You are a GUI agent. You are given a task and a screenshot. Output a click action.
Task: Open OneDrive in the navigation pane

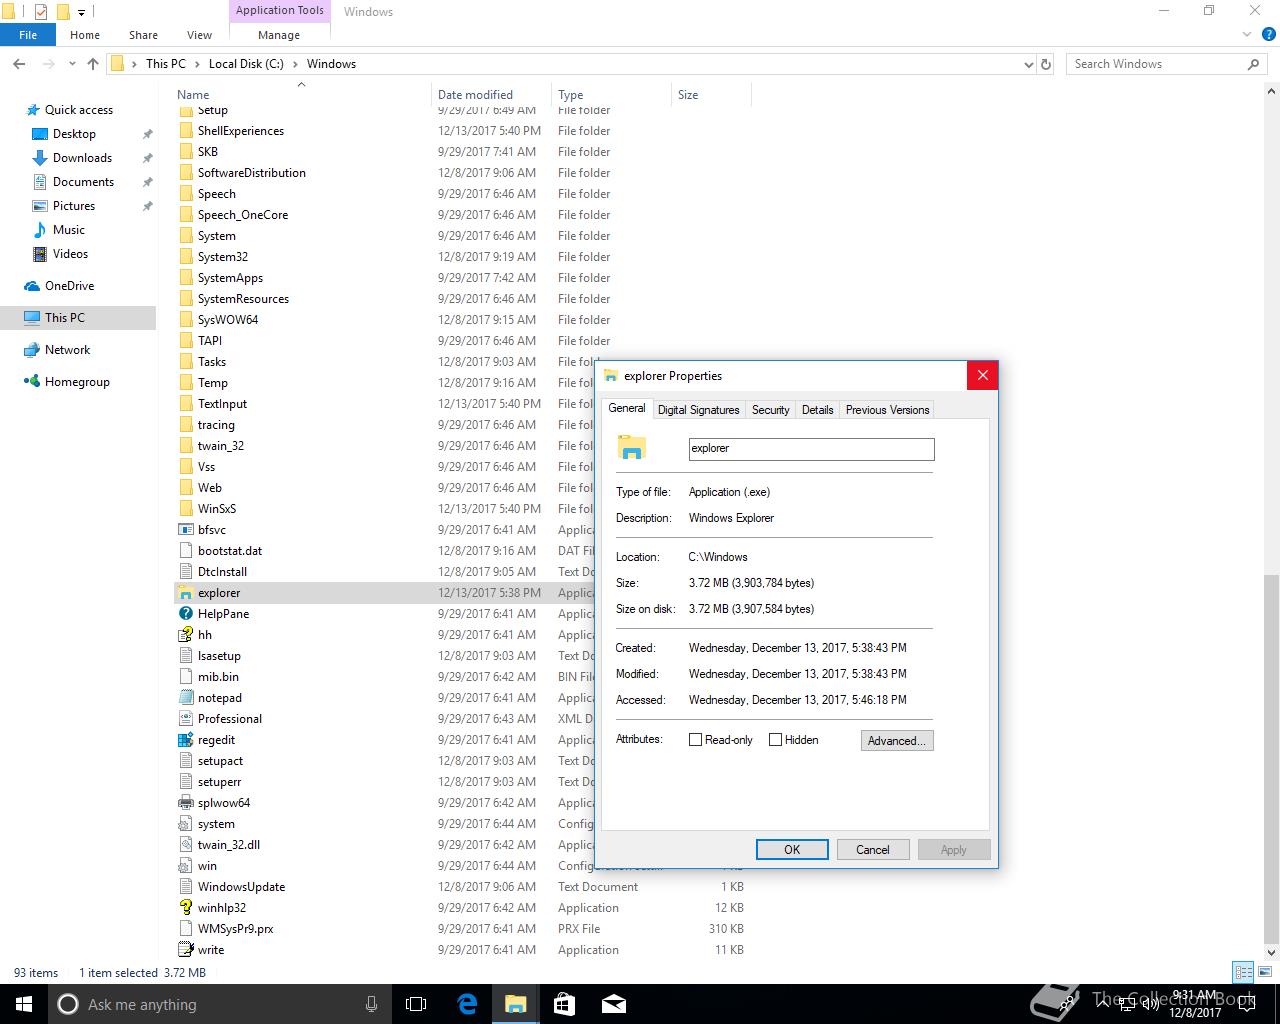(x=69, y=286)
